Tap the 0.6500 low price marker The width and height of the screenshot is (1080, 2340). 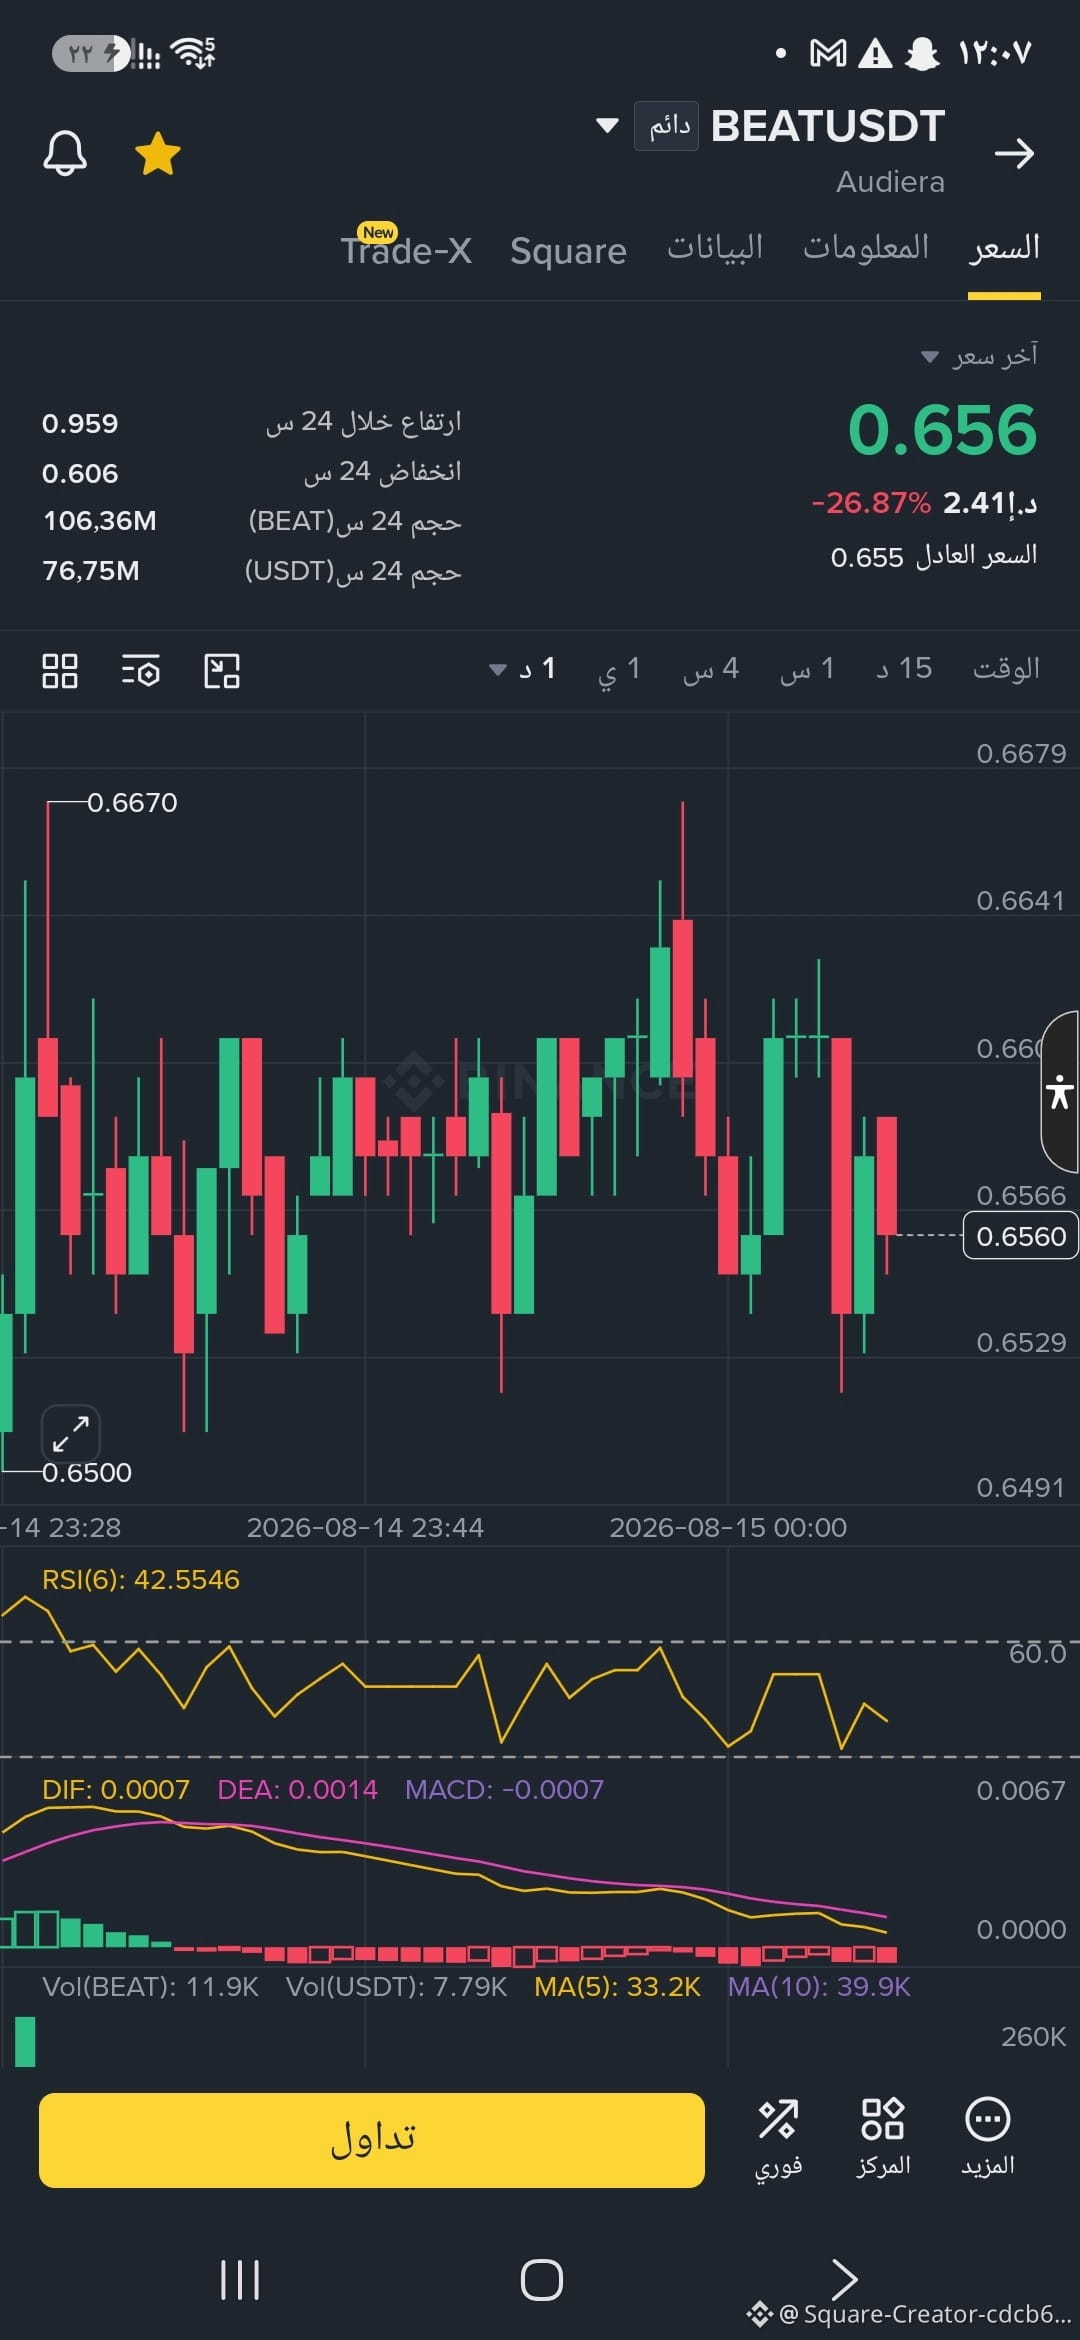coord(87,1472)
